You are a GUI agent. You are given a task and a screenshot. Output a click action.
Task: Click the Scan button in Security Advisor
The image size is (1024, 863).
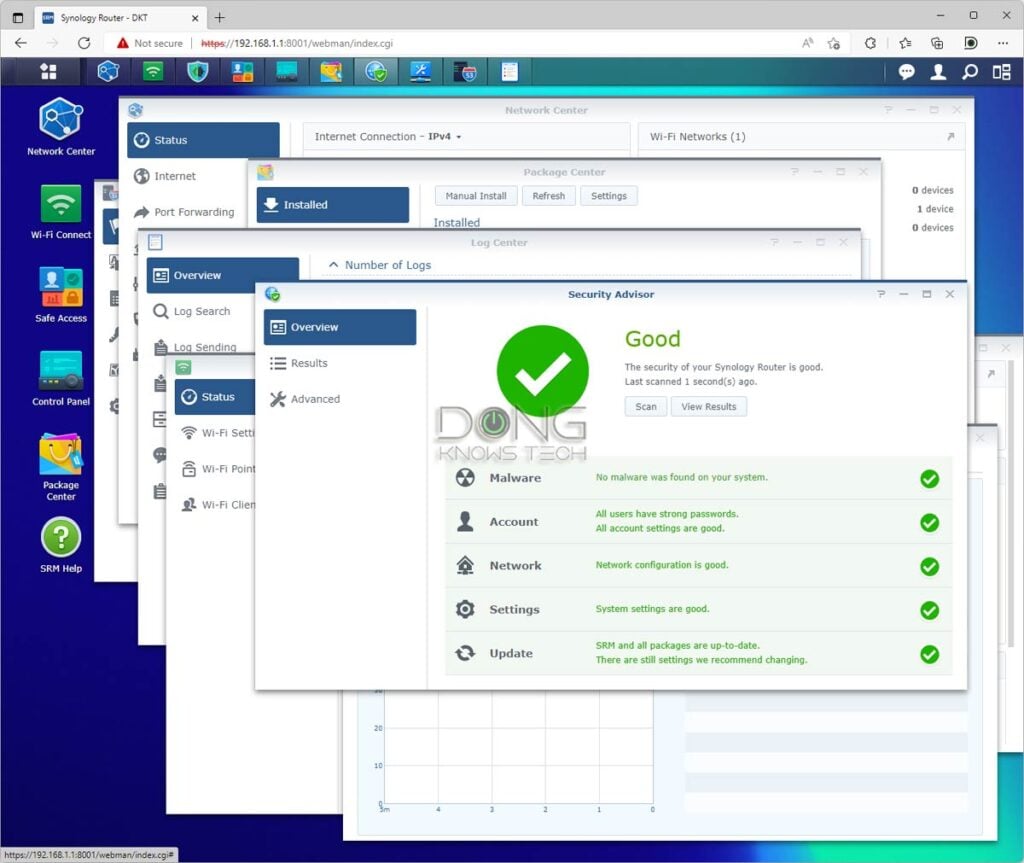coord(646,406)
